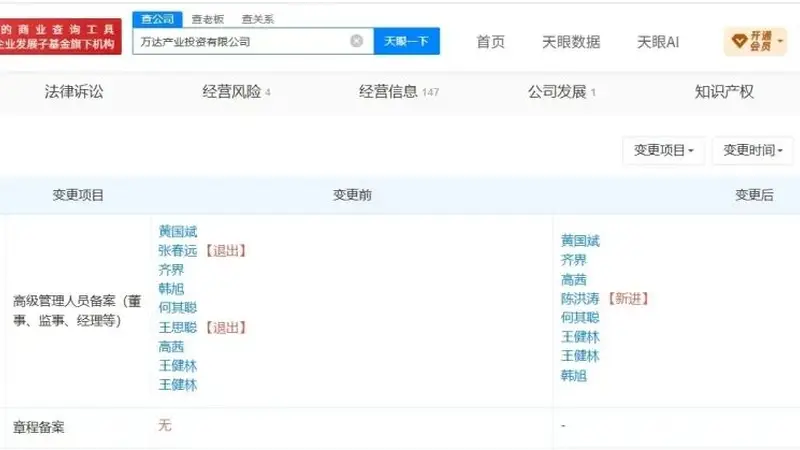This screenshot has height=450, width=800.
Task: Clear the search box with the X icon
Action: [357, 41]
